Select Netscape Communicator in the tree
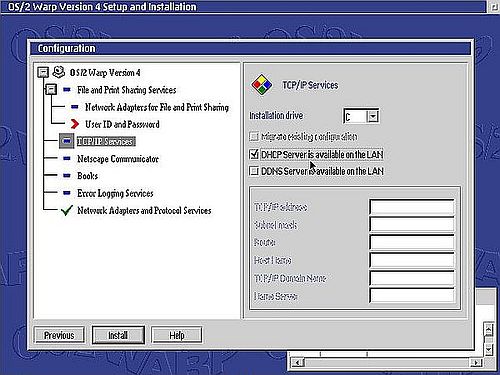500x375 pixels. point(118,159)
